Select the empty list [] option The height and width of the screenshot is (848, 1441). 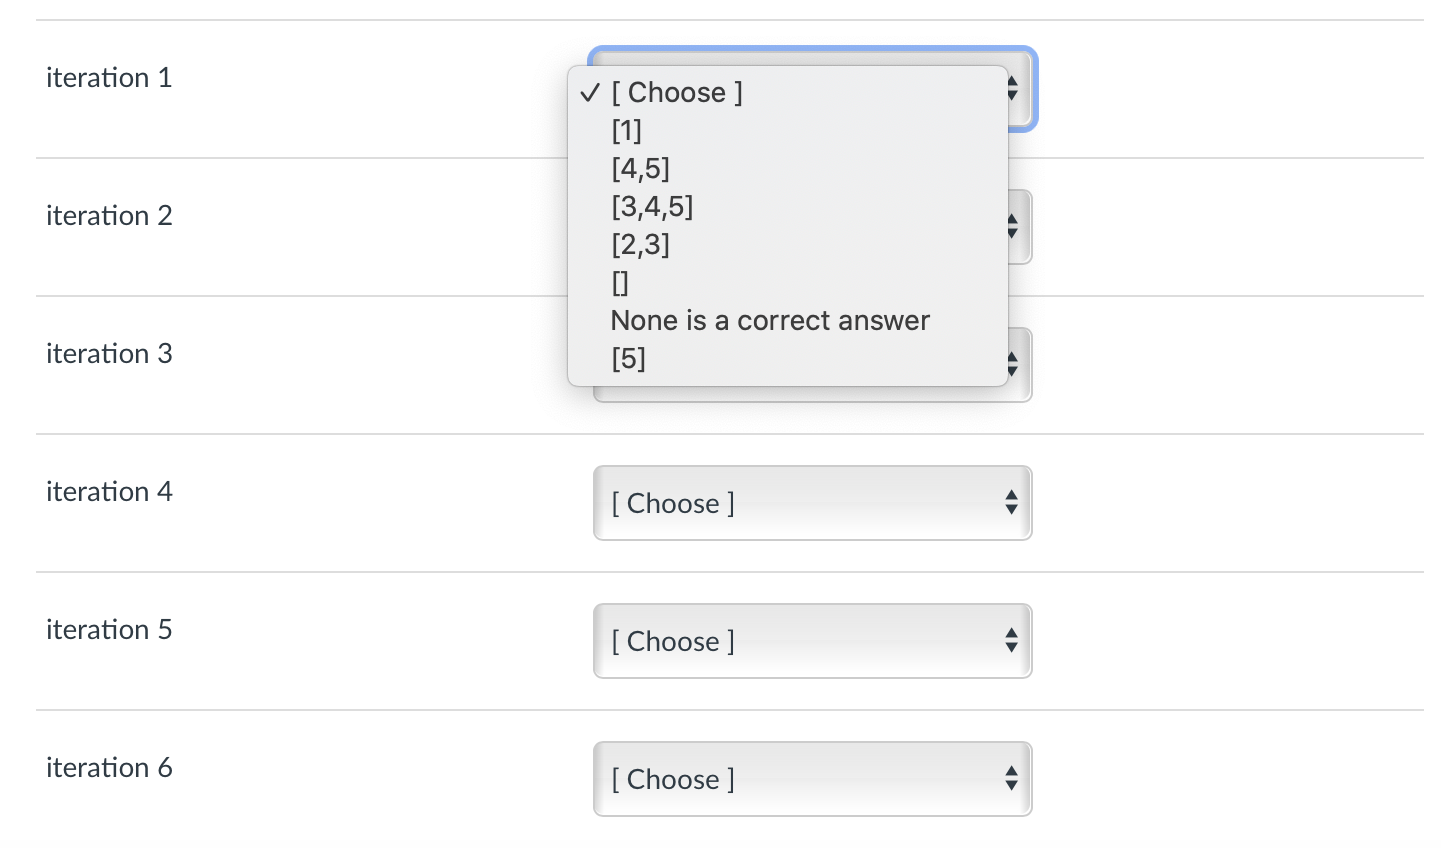pos(619,282)
